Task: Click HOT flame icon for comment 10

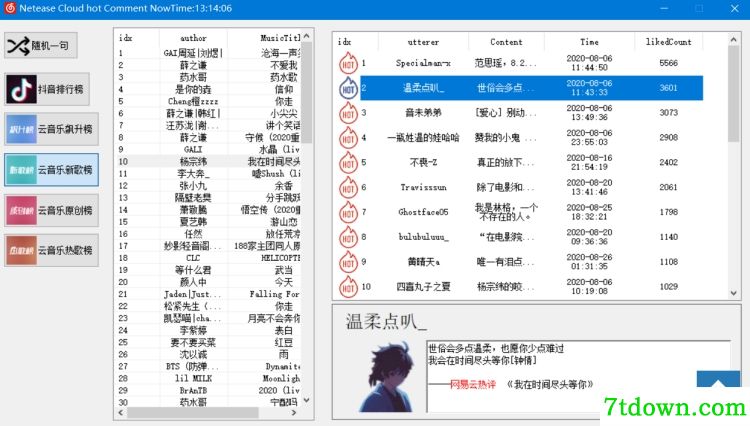Action: click(348, 286)
